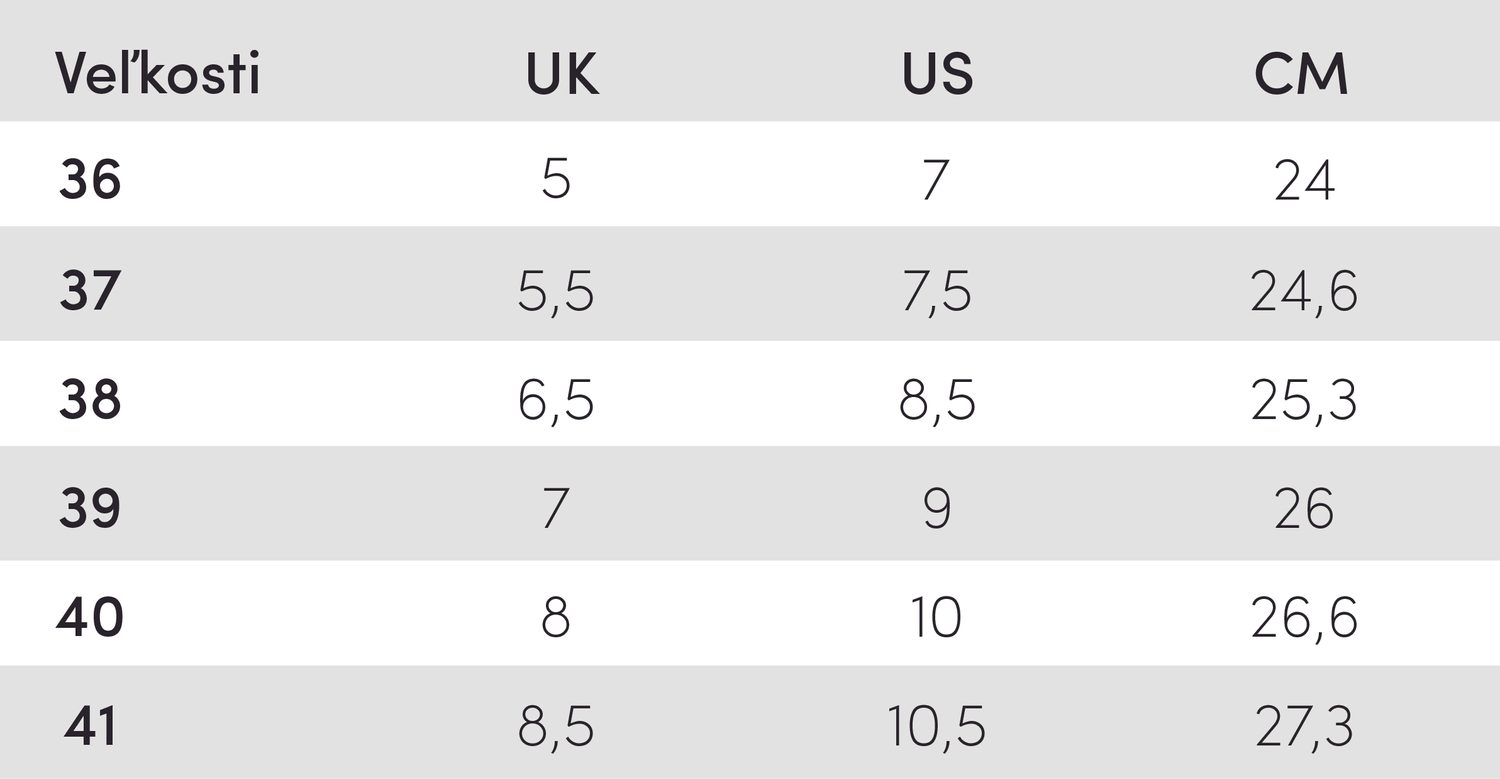Viewport: 1500px width, 779px height.
Task: Click US value 10,5 in last row
Action: point(936,729)
